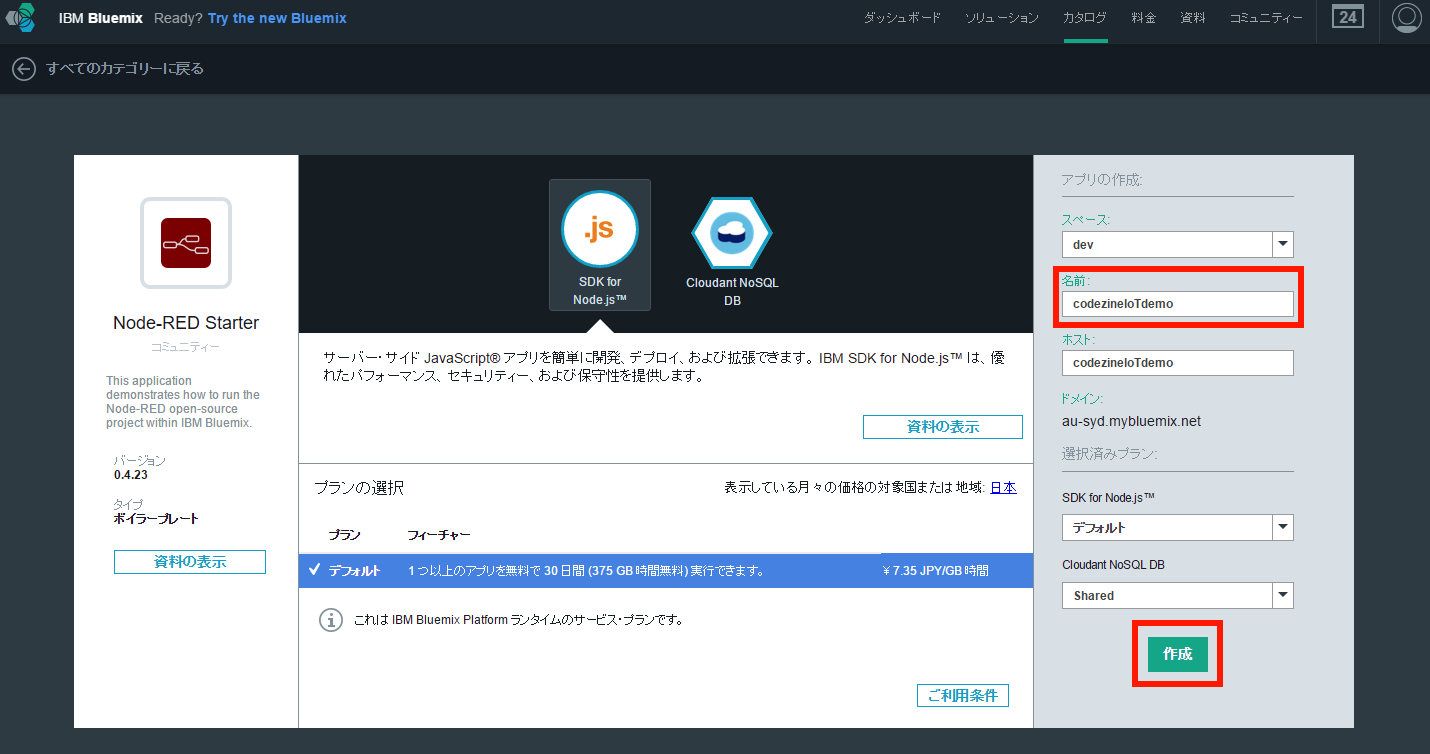Screen dimensions: 1430x754
Task: Open the カタログ navigation tab
Action: coord(1085,18)
